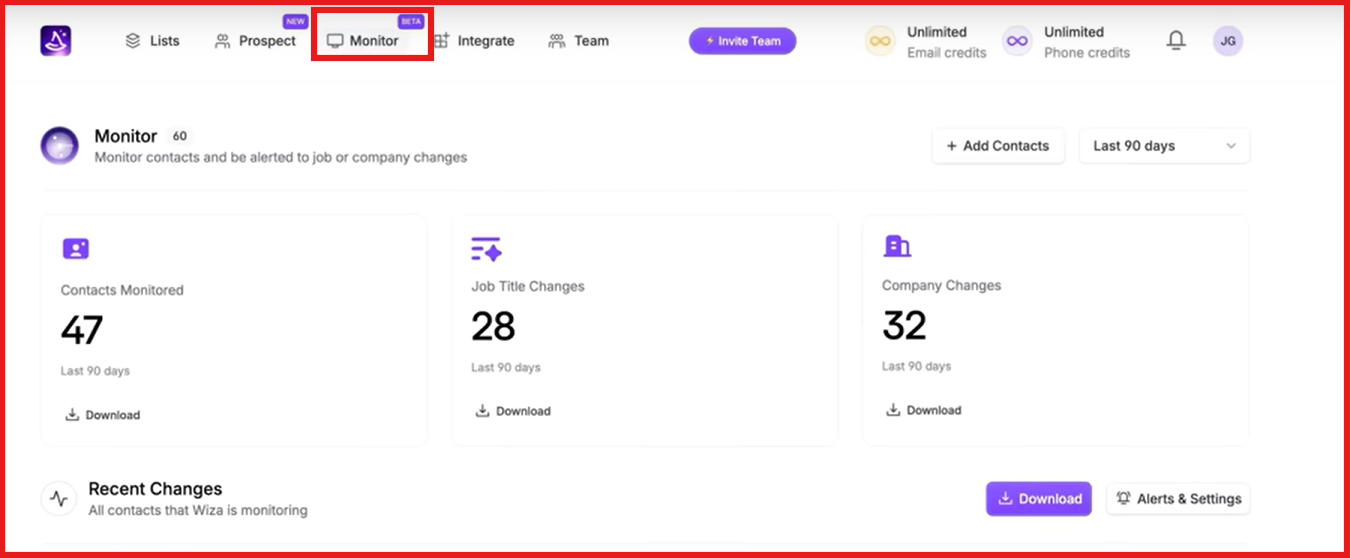Click the Contacts Monitored card icon
The height and width of the screenshot is (558, 1351).
(x=76, y=248)
